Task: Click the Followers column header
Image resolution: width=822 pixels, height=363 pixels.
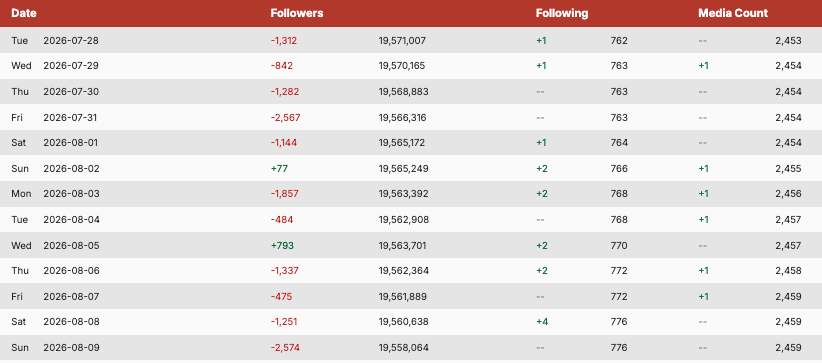Action: pyautogui.click(x=297, y=14)
